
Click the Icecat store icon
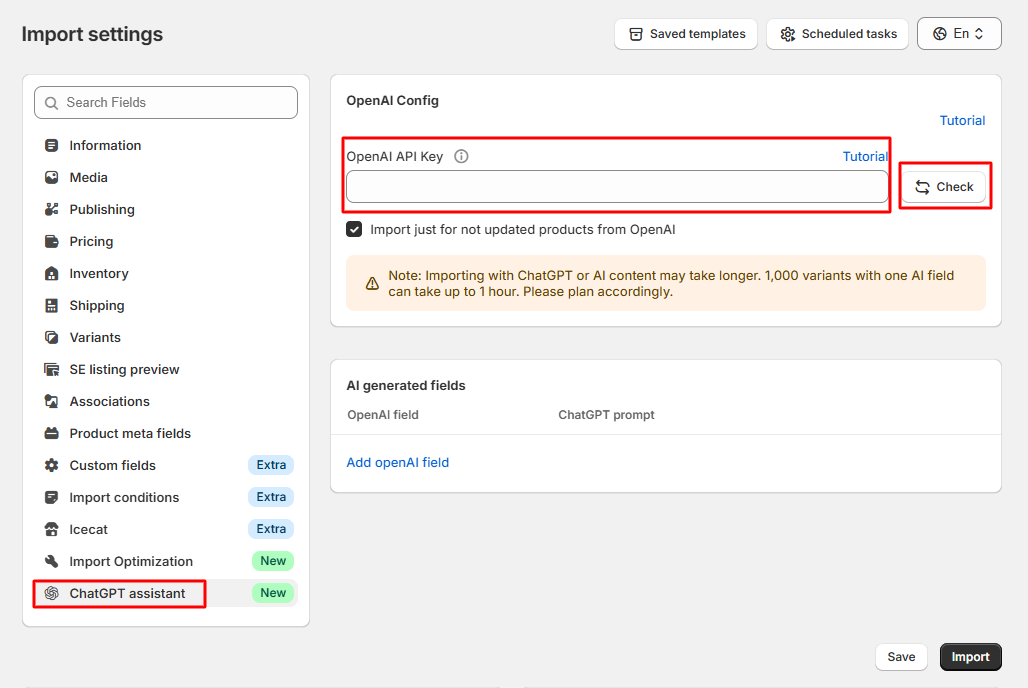coord(51,529)
